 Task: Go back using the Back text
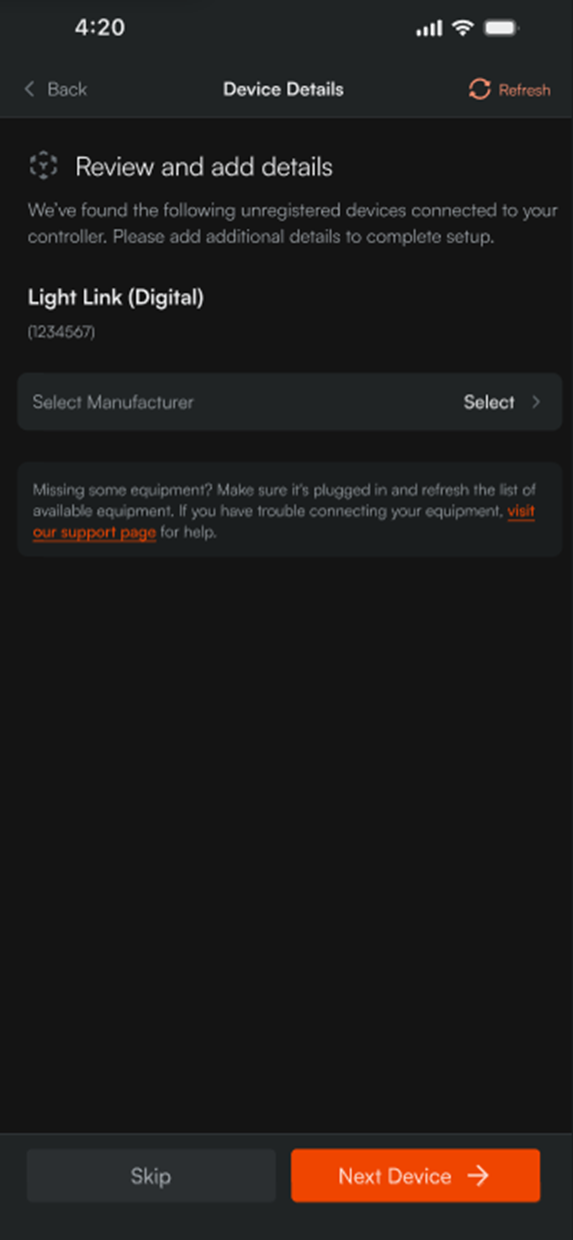click(67, 89)
